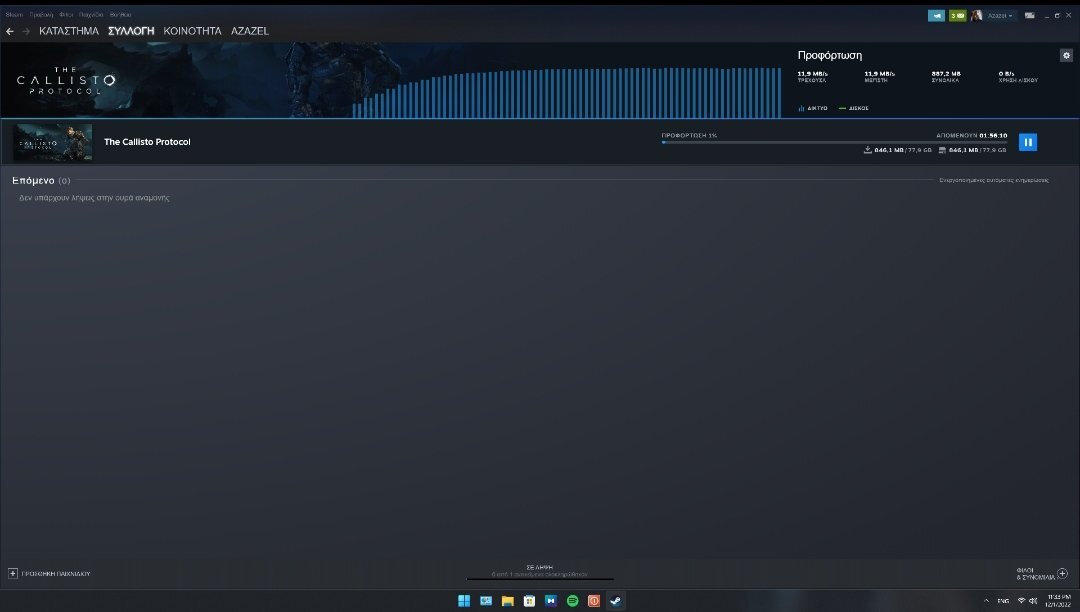
Task: Click the disk written icon
Action: pyautogui.click(x=942, y=149)
